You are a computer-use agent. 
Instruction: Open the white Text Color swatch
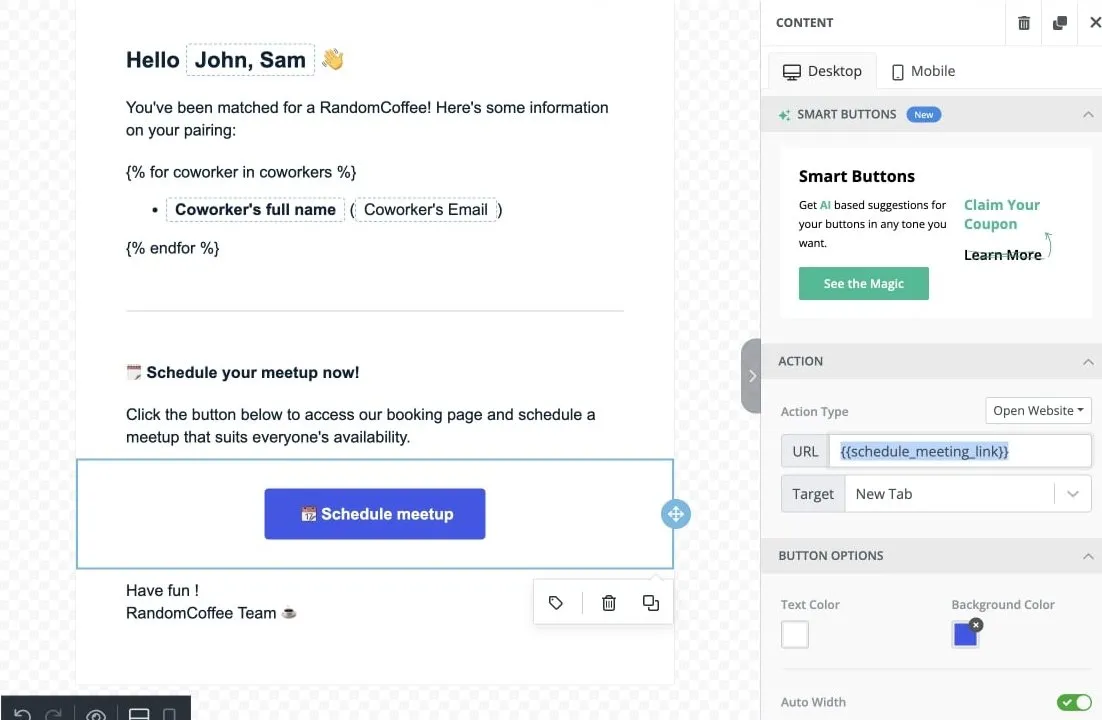pos(794,634)
